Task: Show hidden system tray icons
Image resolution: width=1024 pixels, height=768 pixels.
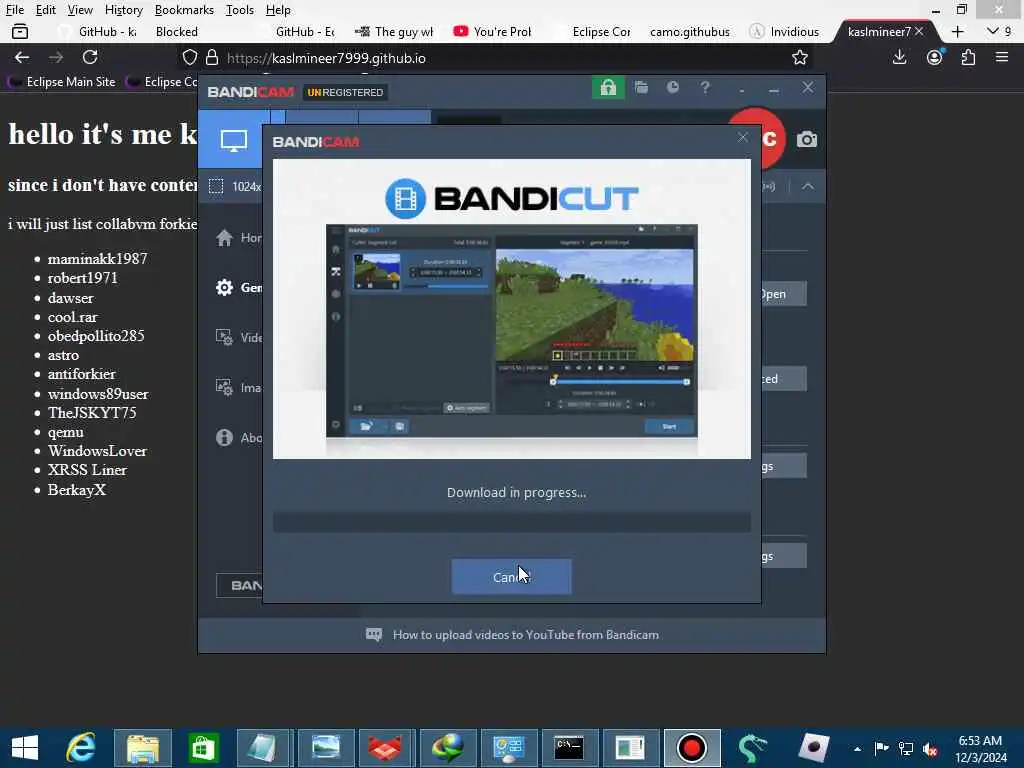Action: pyautogui.click(x=857, y=748)
